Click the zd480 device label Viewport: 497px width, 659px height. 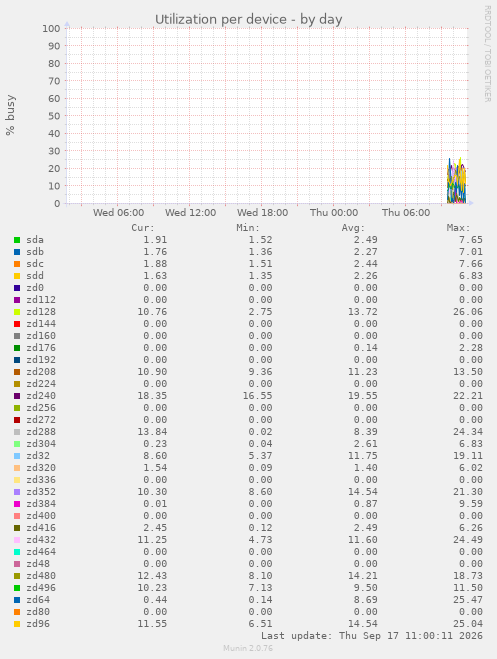tap(41, 576)
